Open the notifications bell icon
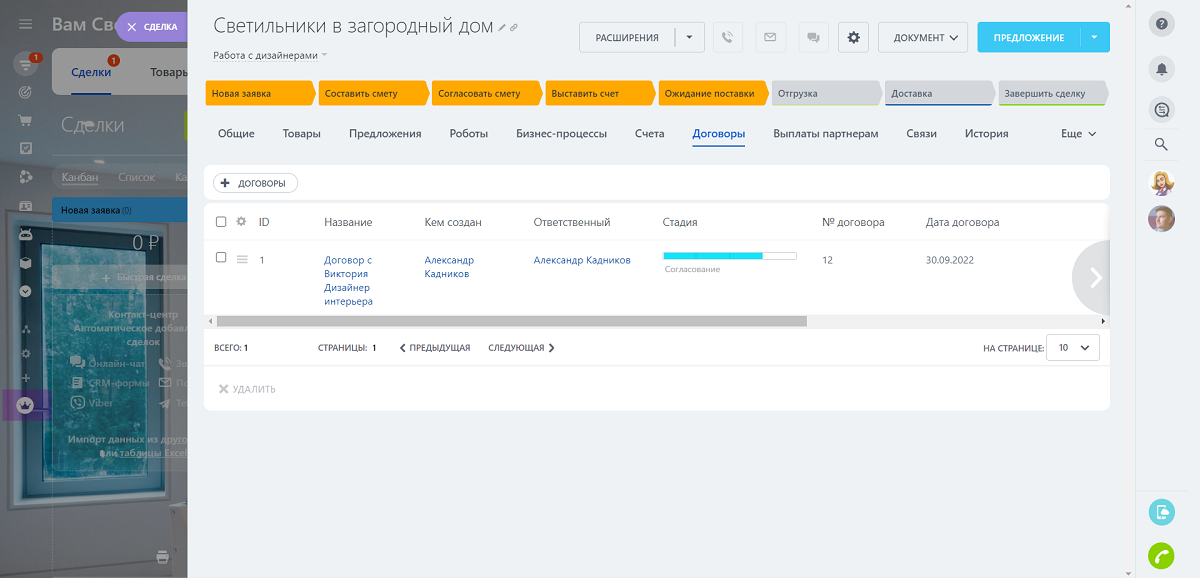Screen dimensions: 1200x578 tap(1161, 68)
